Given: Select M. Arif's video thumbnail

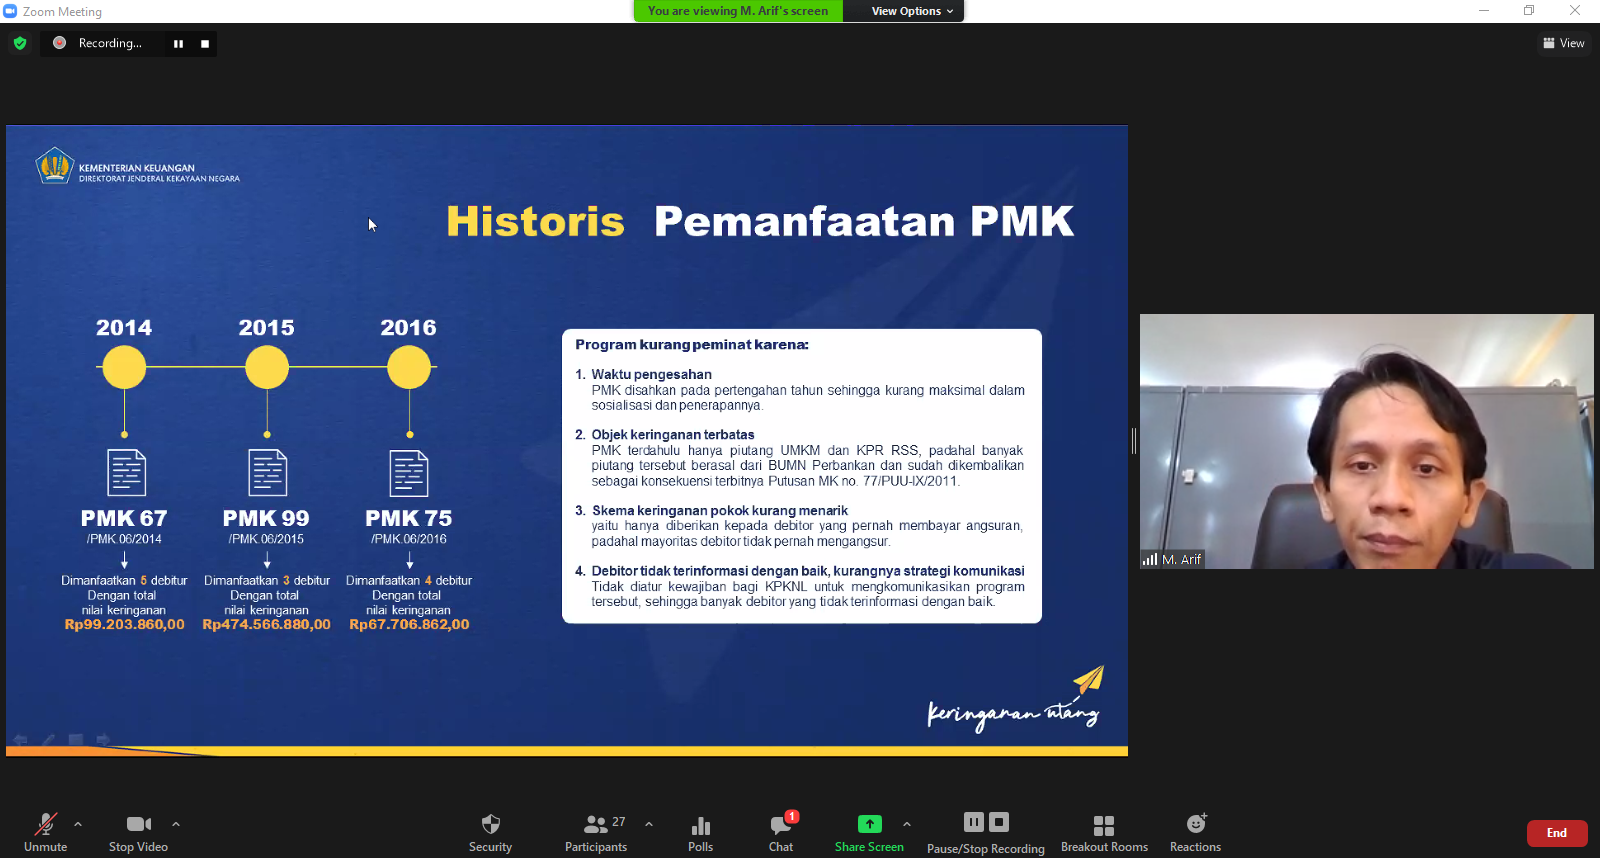Looking at the screenshot, I should tap(1366, 441).
